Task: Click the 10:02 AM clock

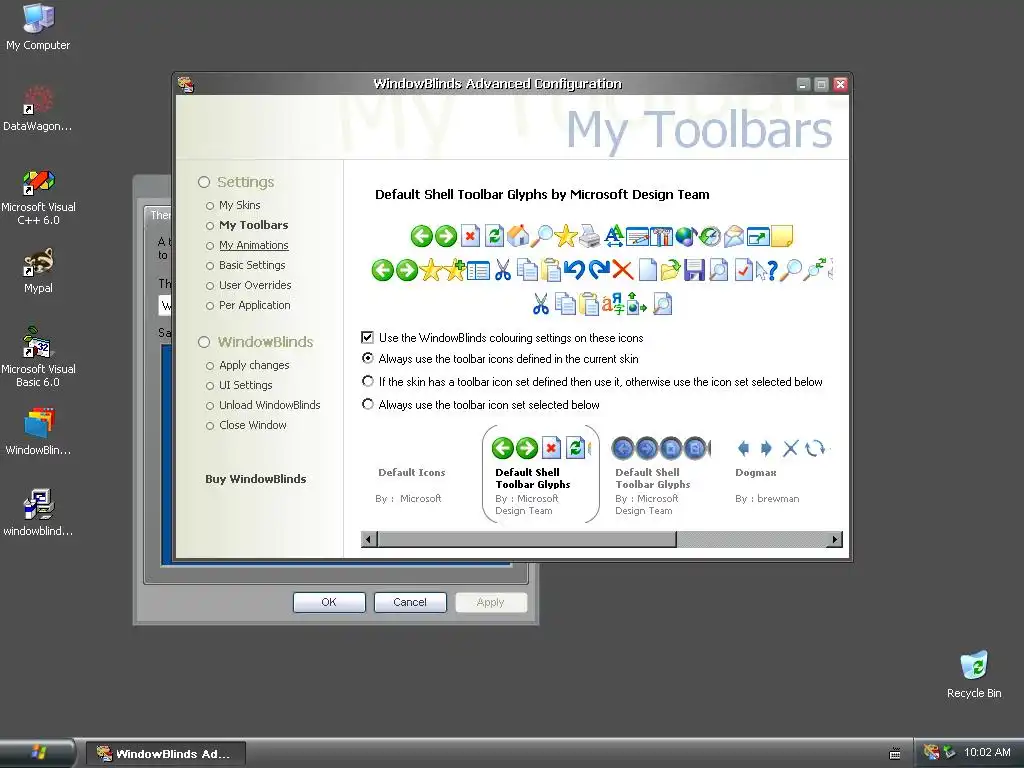Action: pyautogui.click(x=987, y=752)
